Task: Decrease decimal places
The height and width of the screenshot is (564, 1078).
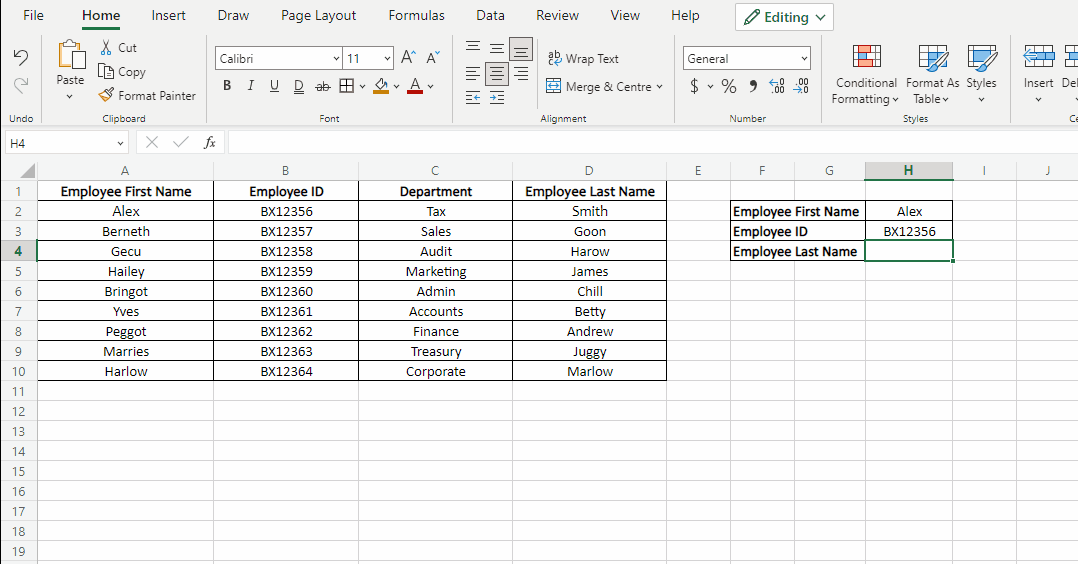Action: coord(801,86)
